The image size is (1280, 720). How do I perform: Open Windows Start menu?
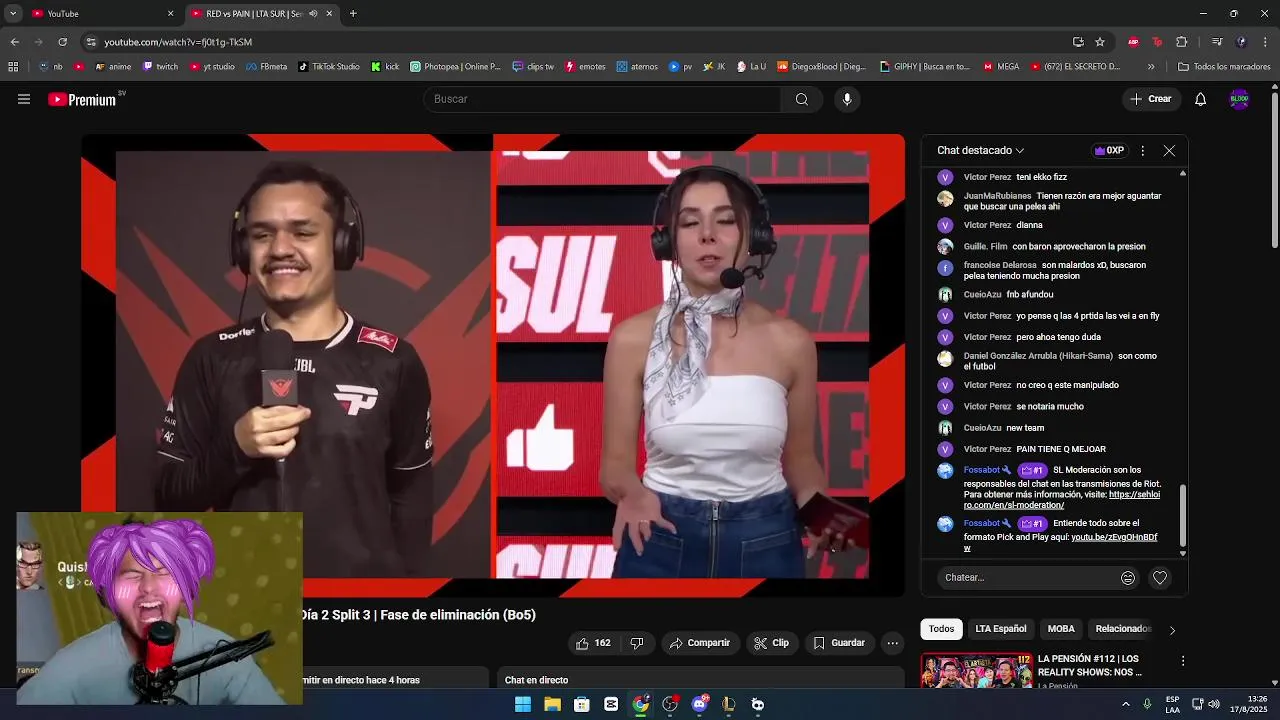click(523, 704)
